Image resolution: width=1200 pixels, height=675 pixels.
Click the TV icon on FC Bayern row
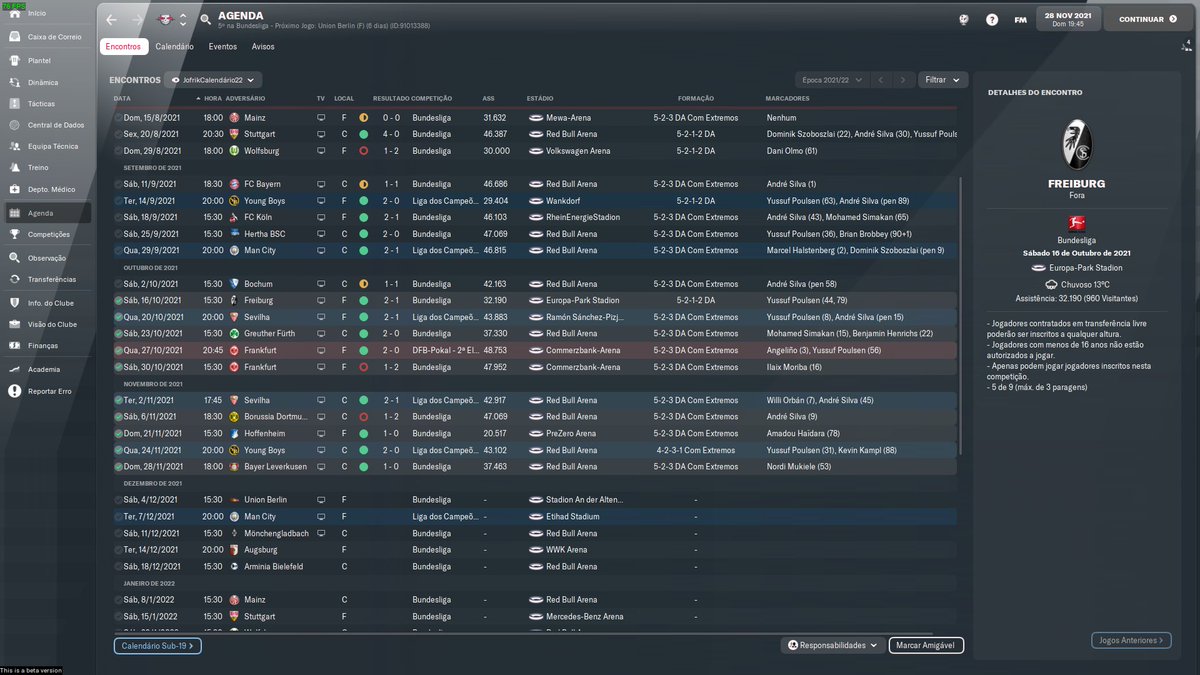321,184
